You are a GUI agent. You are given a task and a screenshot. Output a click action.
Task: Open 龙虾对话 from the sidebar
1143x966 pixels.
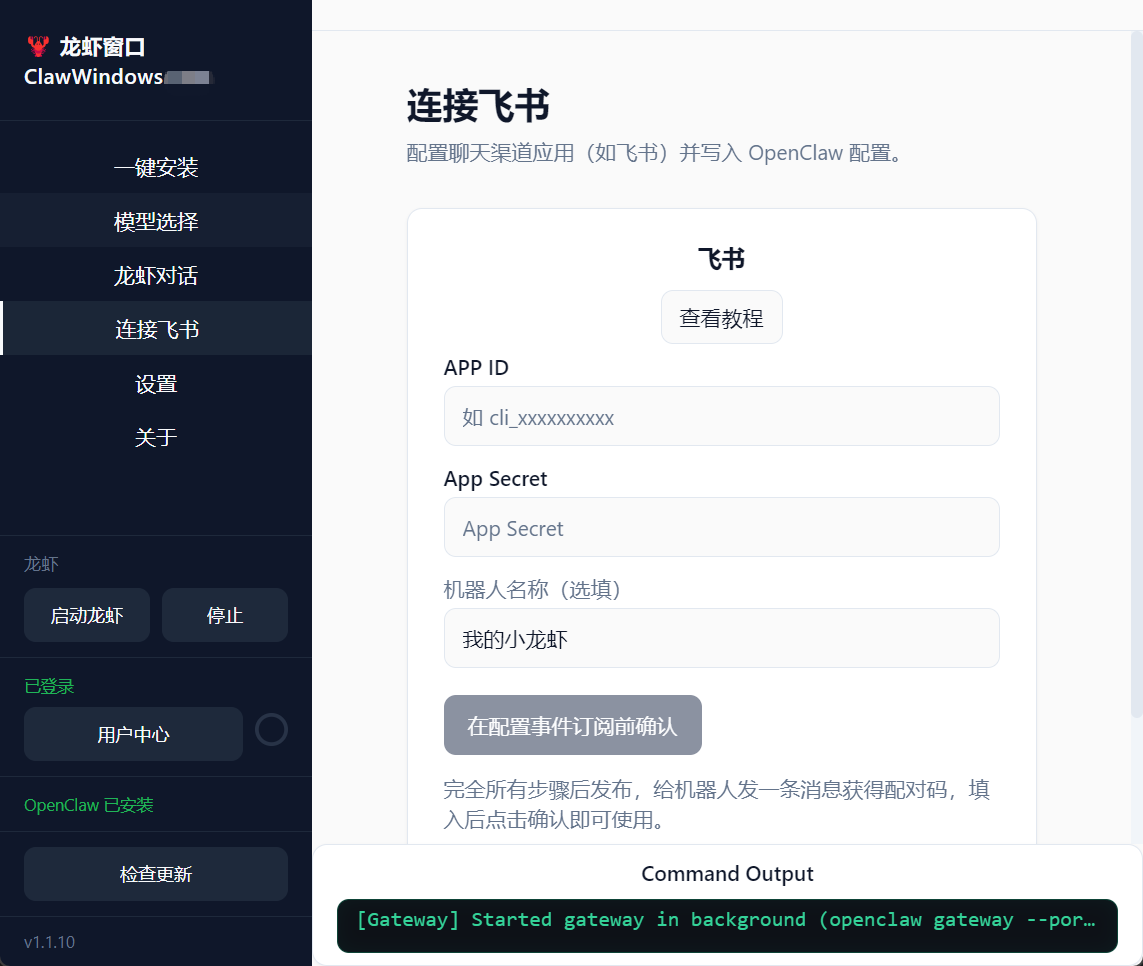click(156, 275)
